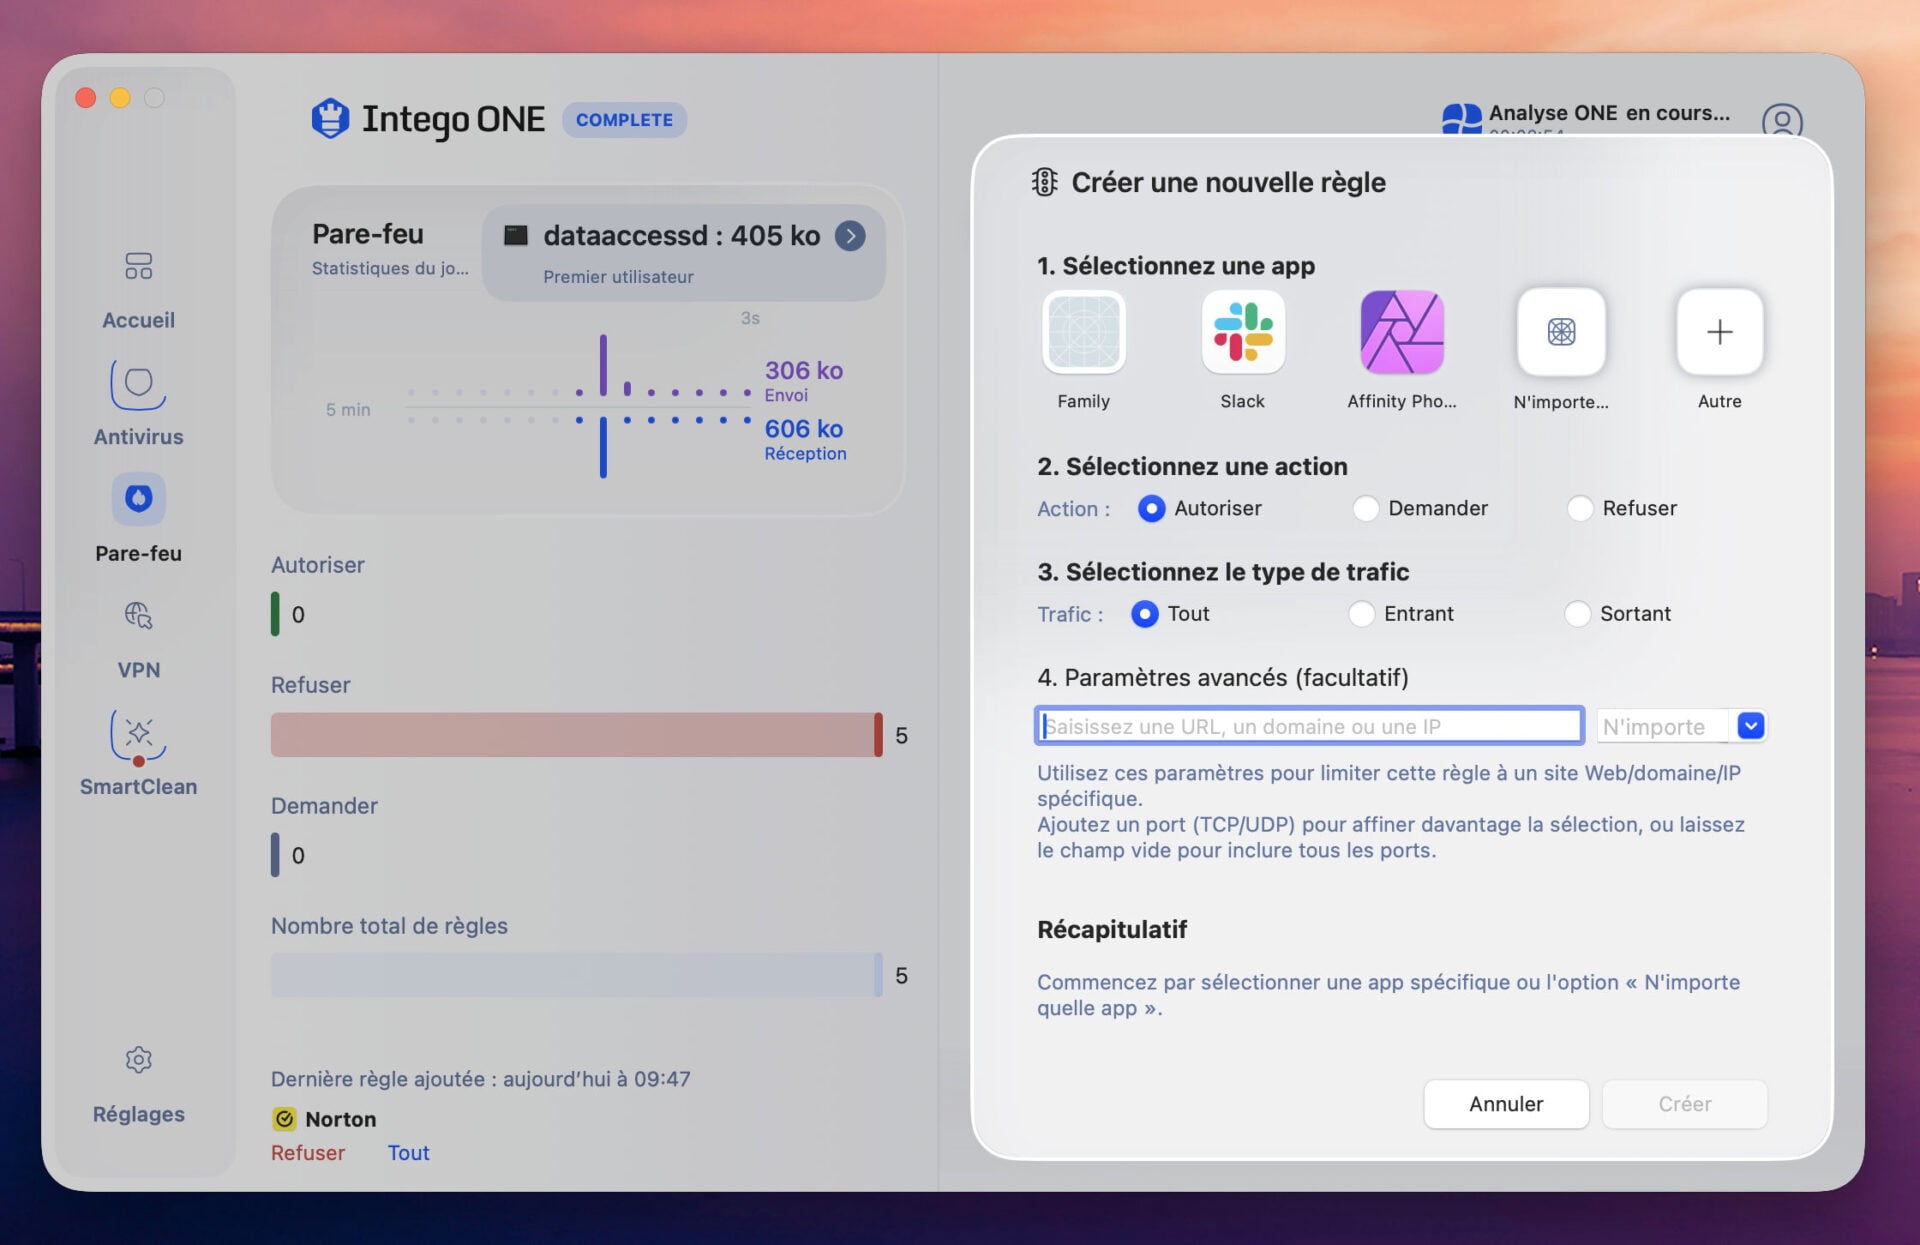The width and height of the screenshot is (1920, 1245).
Task: Select the Pare-feu firewall icon
Action: (138, 499)
